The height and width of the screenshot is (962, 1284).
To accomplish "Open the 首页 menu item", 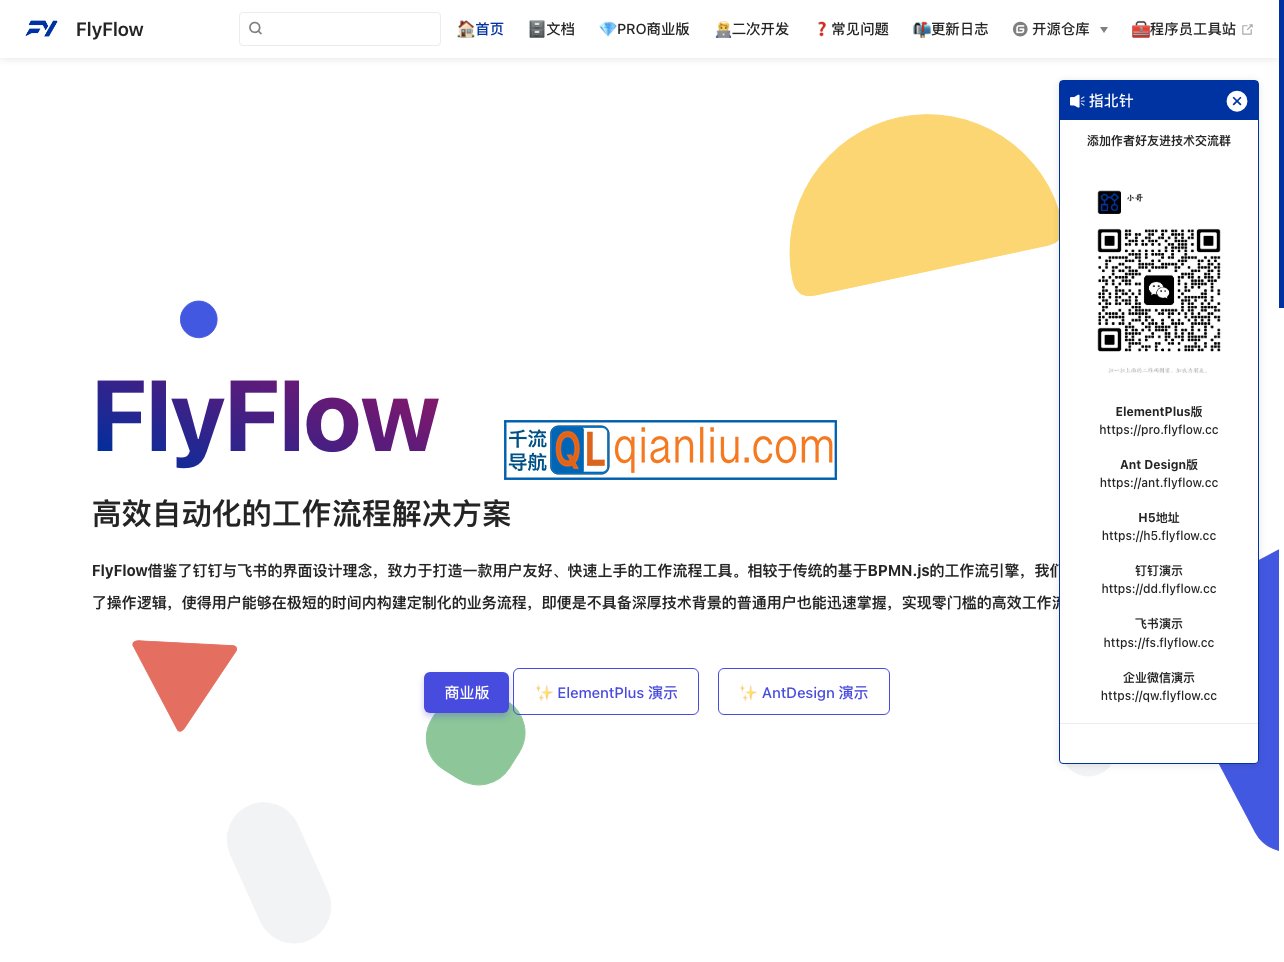I will point(488,29).
